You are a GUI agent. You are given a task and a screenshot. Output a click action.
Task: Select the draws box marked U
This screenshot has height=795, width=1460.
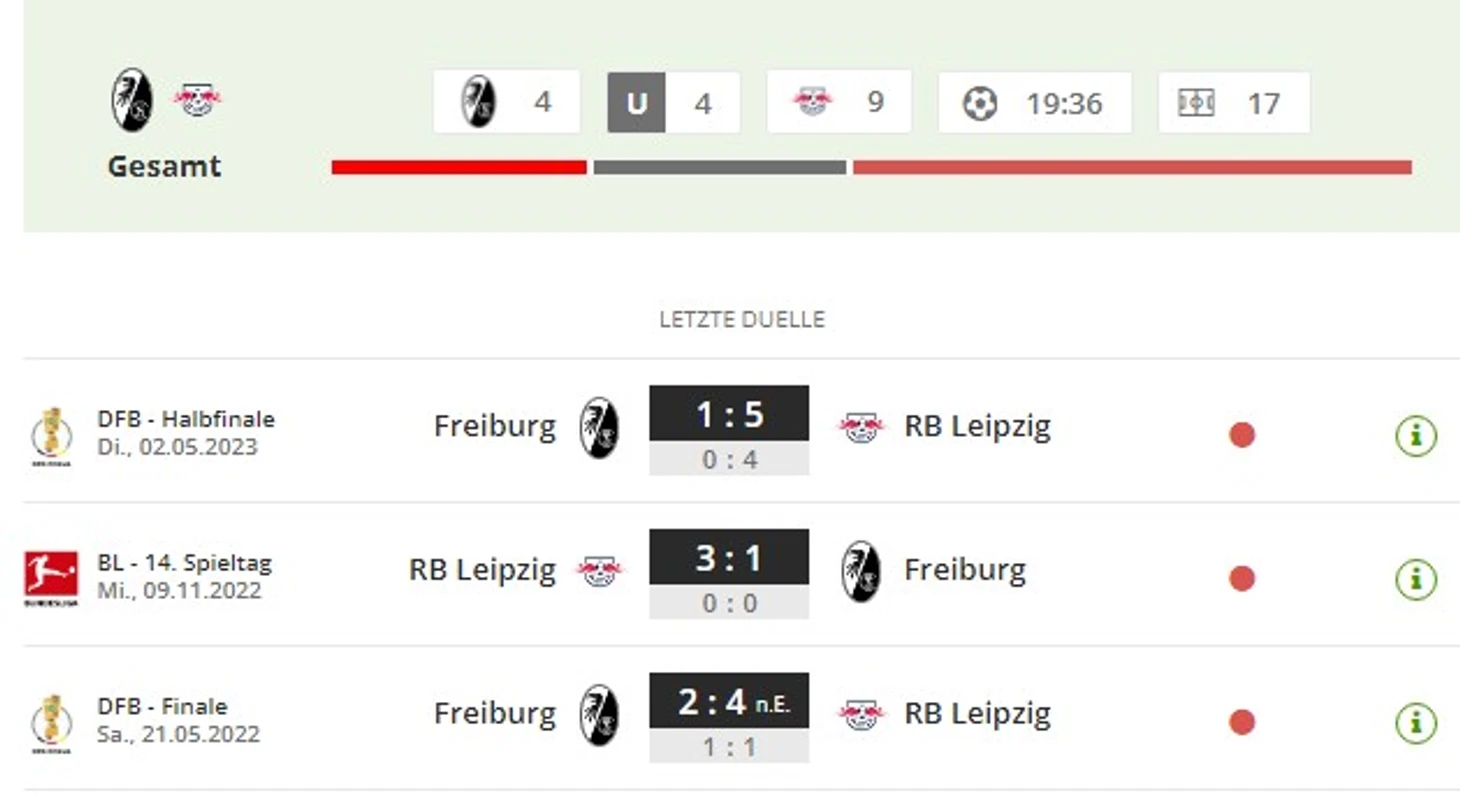pyautogui.click(x=674, y=102)
